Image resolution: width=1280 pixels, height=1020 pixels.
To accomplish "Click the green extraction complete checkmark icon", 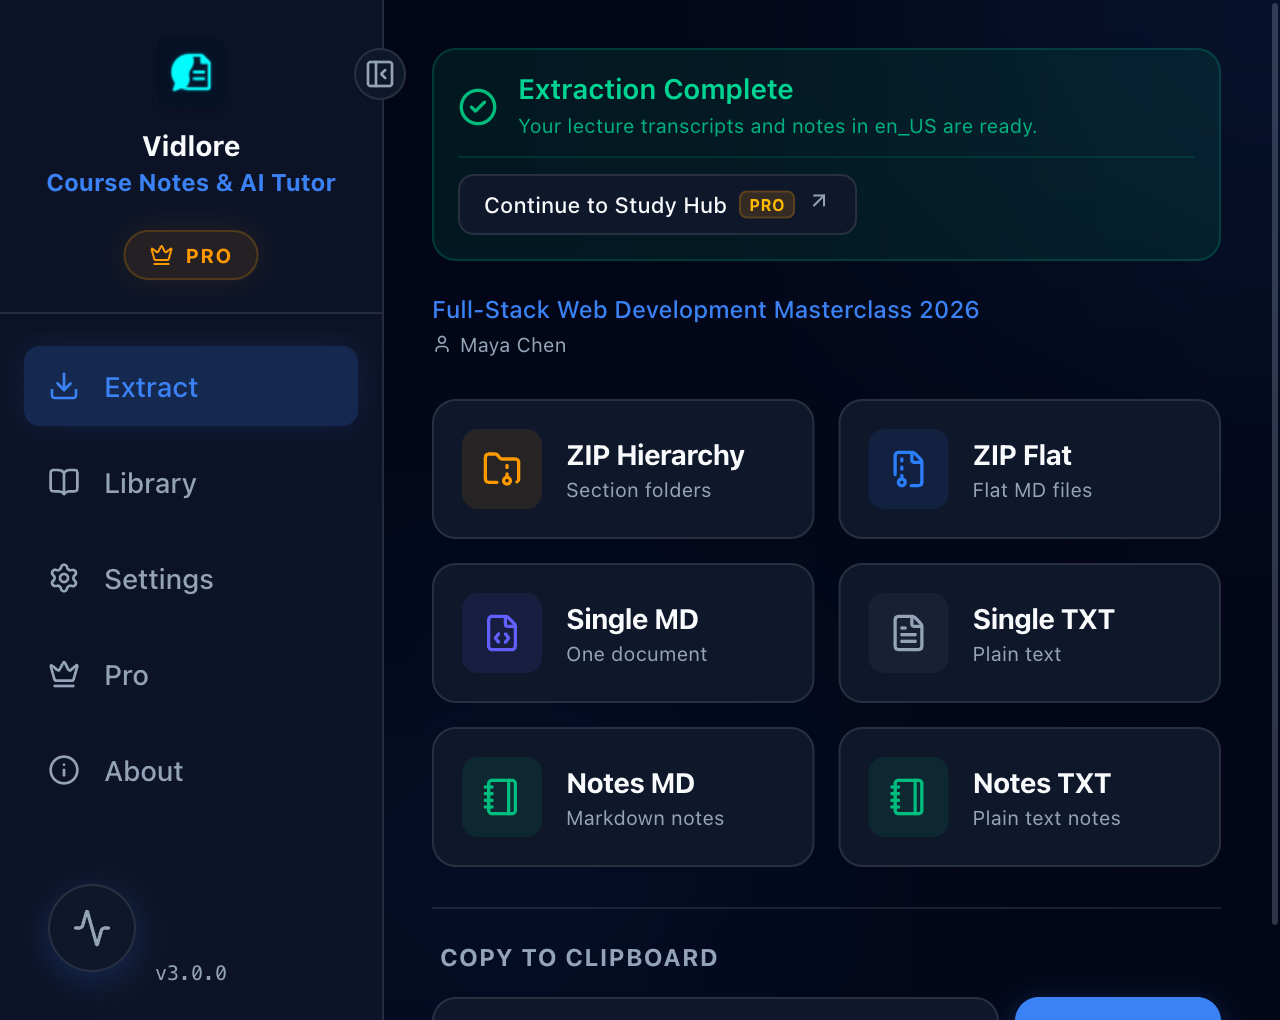I will (x=478, y=107).
